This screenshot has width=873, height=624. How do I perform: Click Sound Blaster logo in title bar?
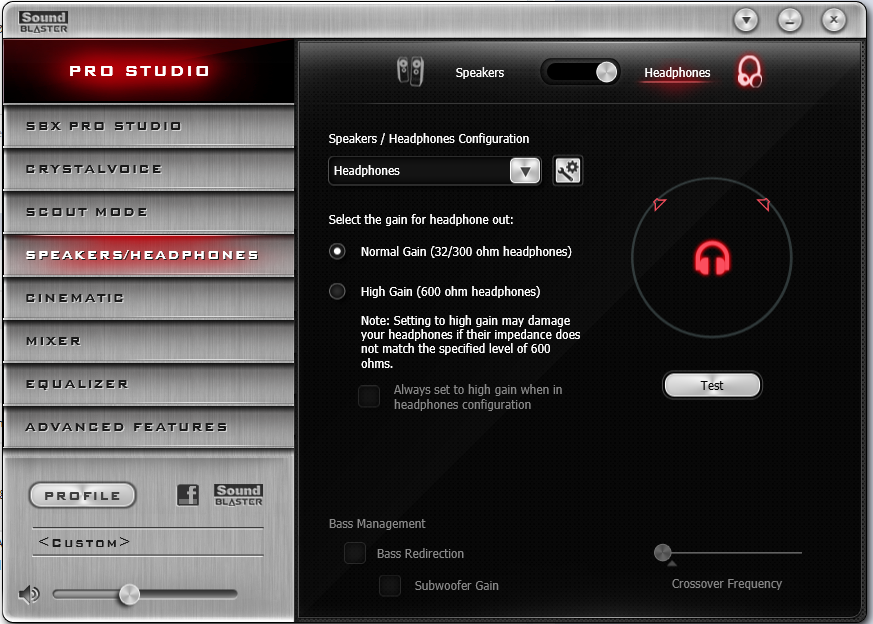(x=43, y=22)
